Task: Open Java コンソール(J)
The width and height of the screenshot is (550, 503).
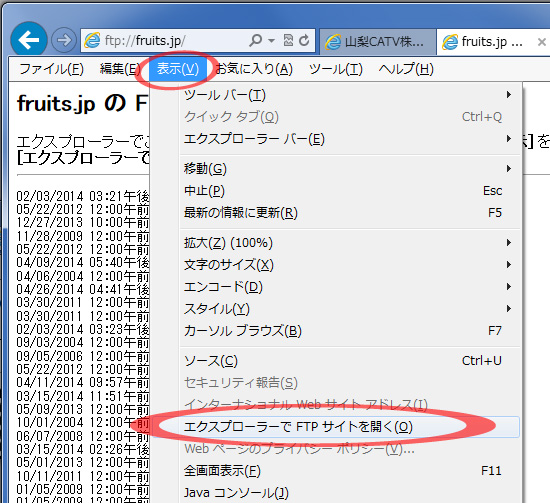Action: point(349,493)
